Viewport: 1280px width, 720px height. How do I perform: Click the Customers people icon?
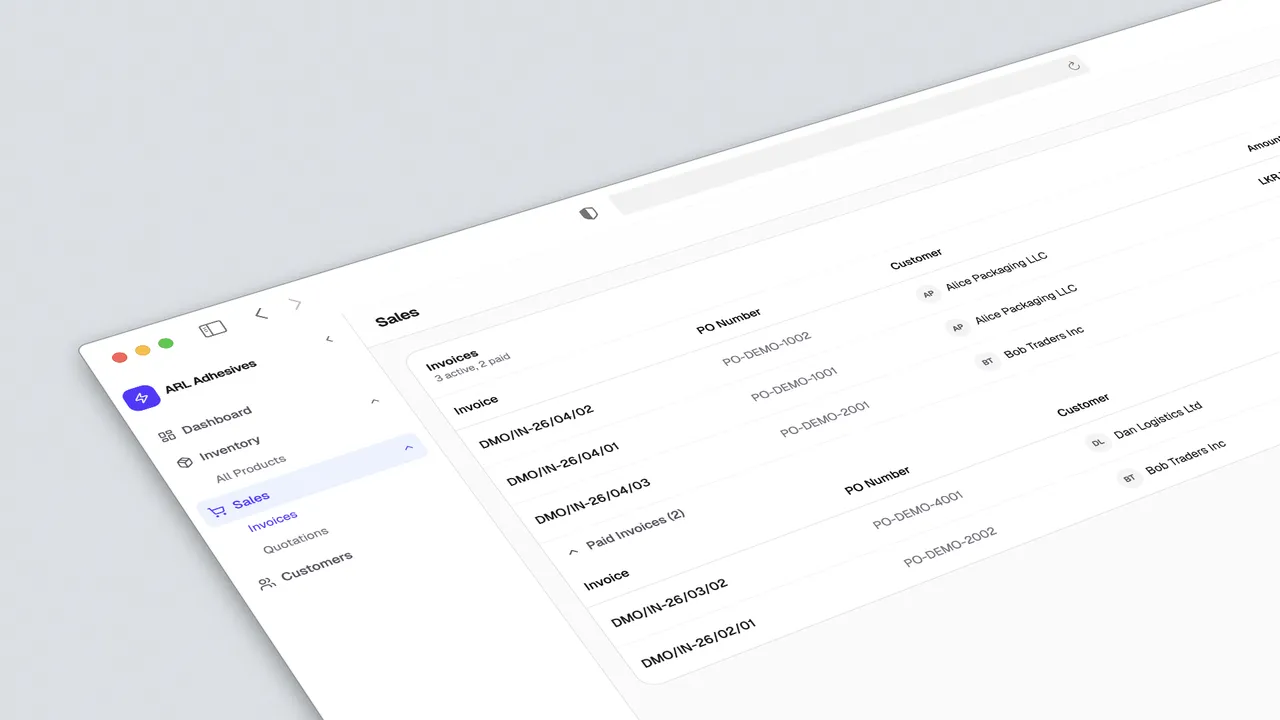click(266, 583)
